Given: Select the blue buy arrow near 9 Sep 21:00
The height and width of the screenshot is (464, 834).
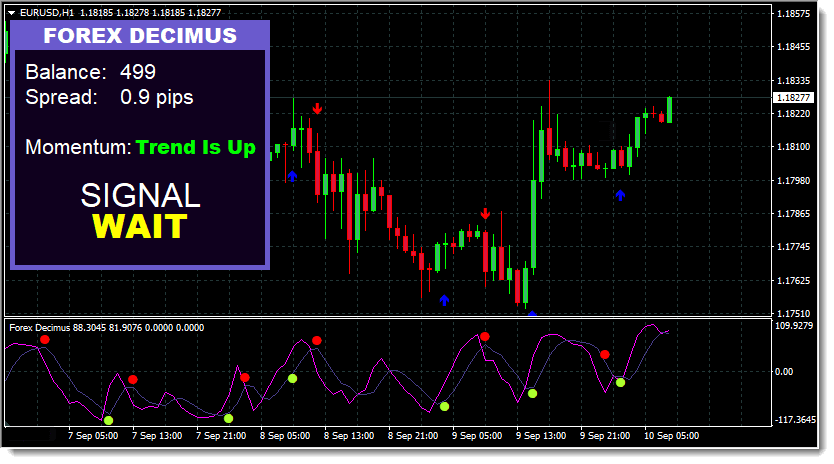Looking at the screenshot, I should (x=620, y=195).
